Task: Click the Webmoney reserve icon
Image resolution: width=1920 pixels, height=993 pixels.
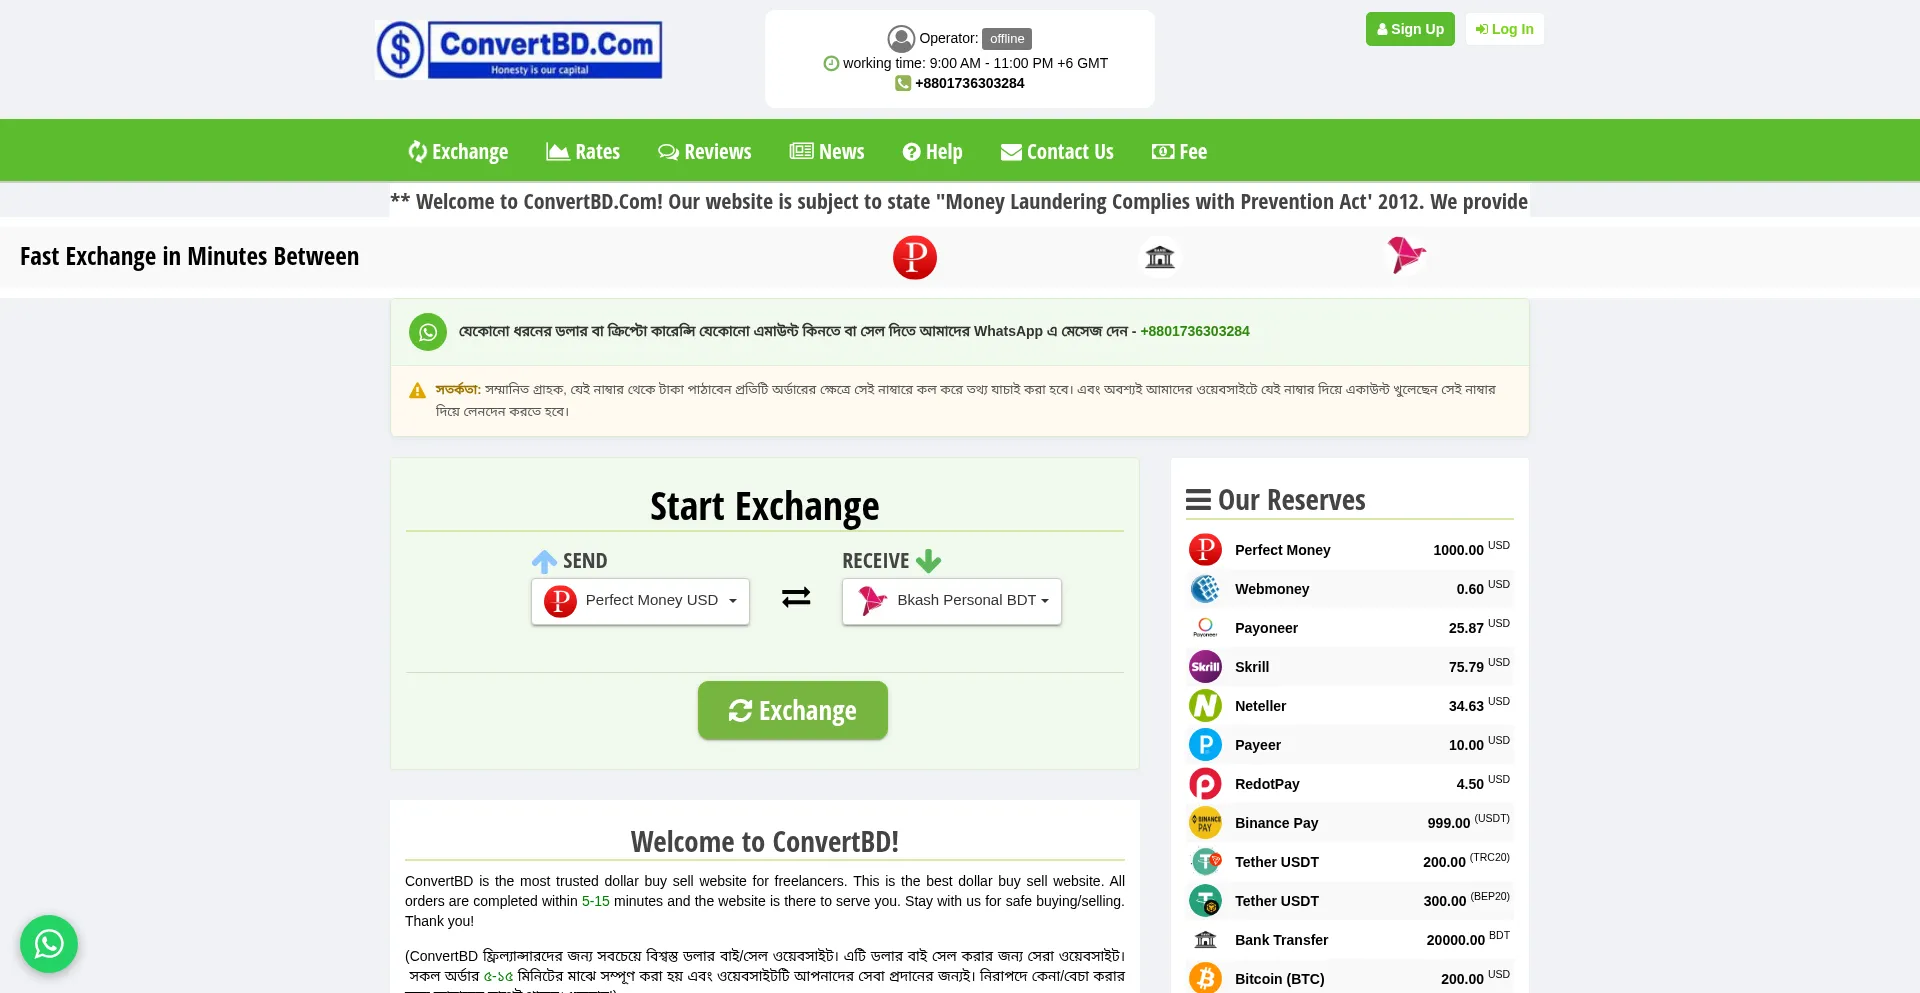Action: coord(1205,589)
